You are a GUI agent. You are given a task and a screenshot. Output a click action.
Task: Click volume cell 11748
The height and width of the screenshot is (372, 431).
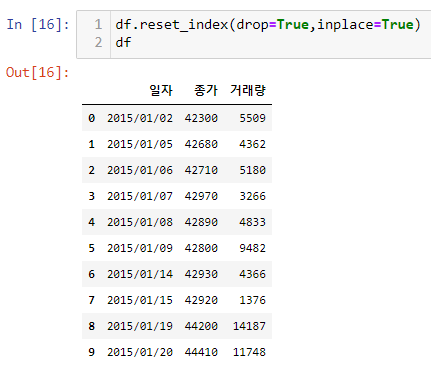pos(249,352)
